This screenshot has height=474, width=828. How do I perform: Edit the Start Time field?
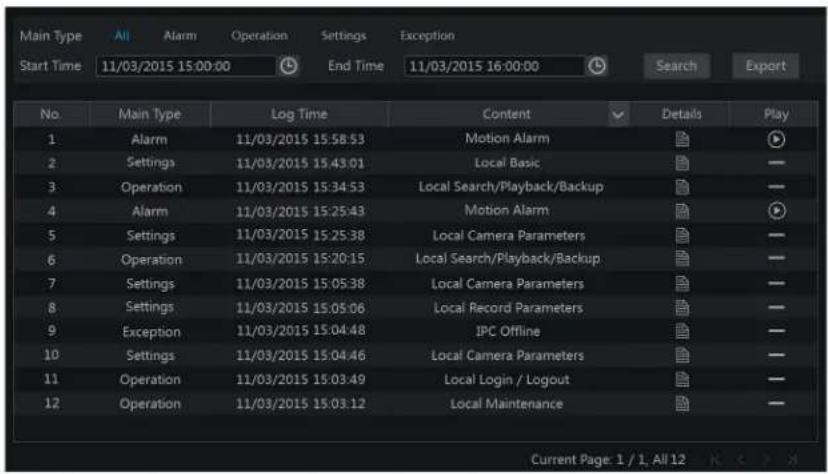(x=186, y=67)
